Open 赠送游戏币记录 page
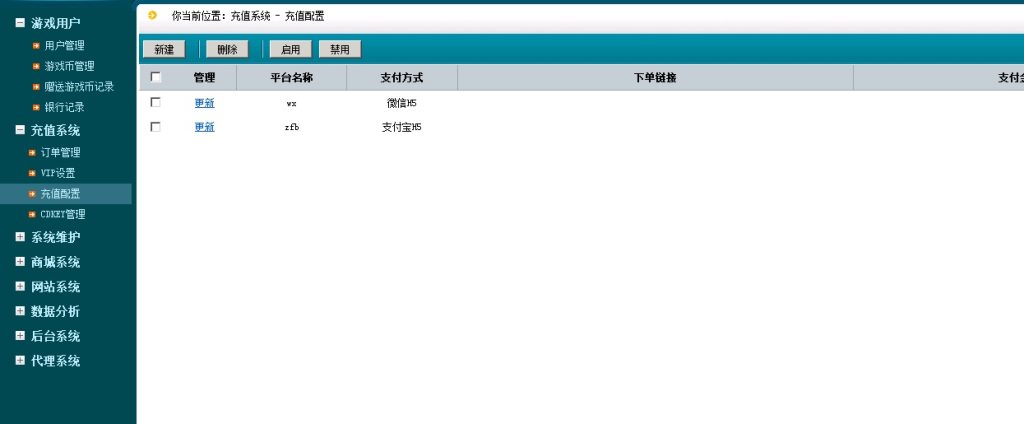 pyautogui.click(x=79, y=86)
